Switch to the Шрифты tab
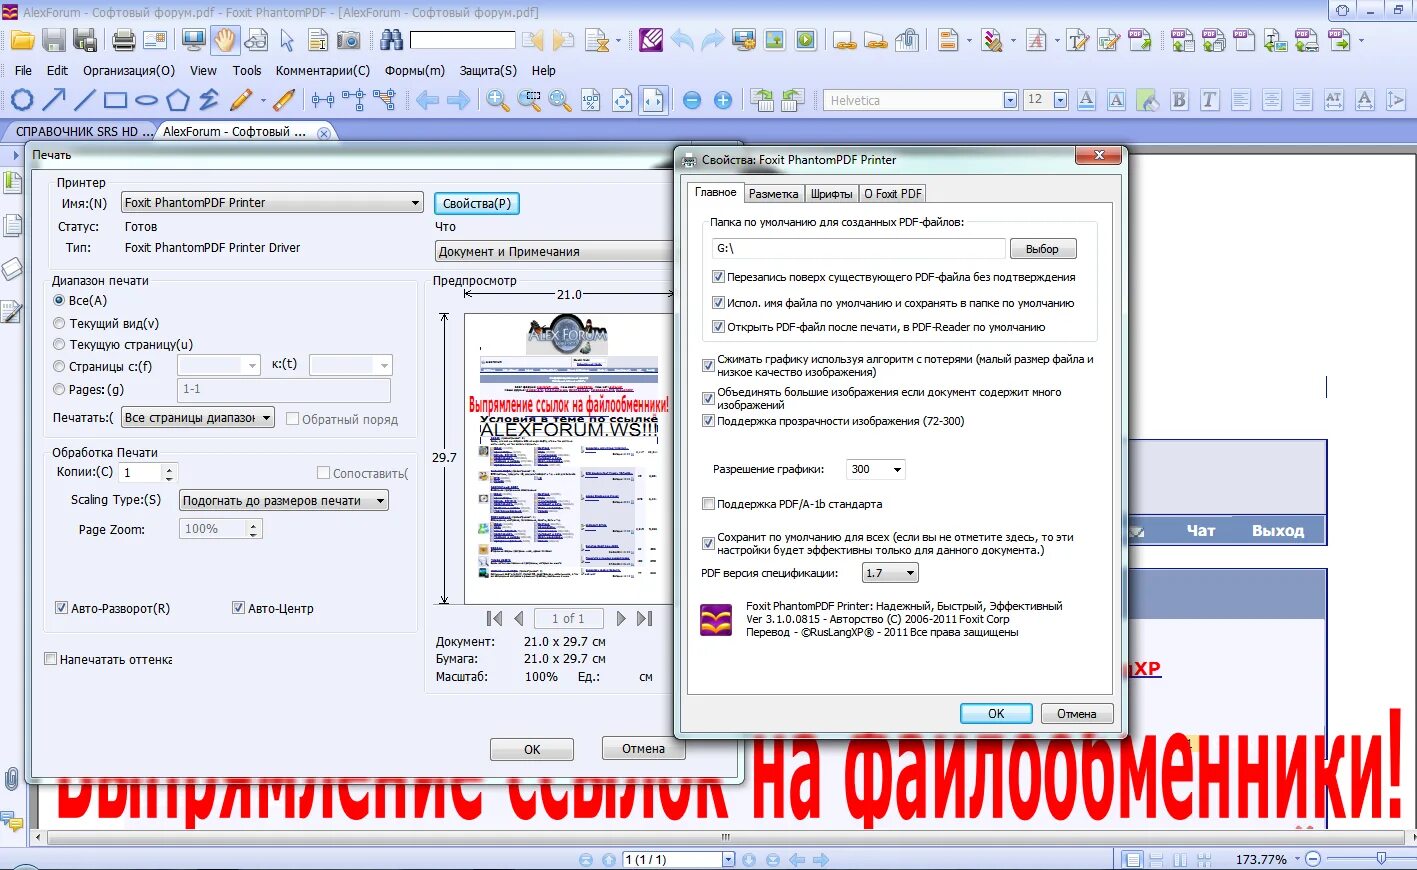 coord(831,194)
